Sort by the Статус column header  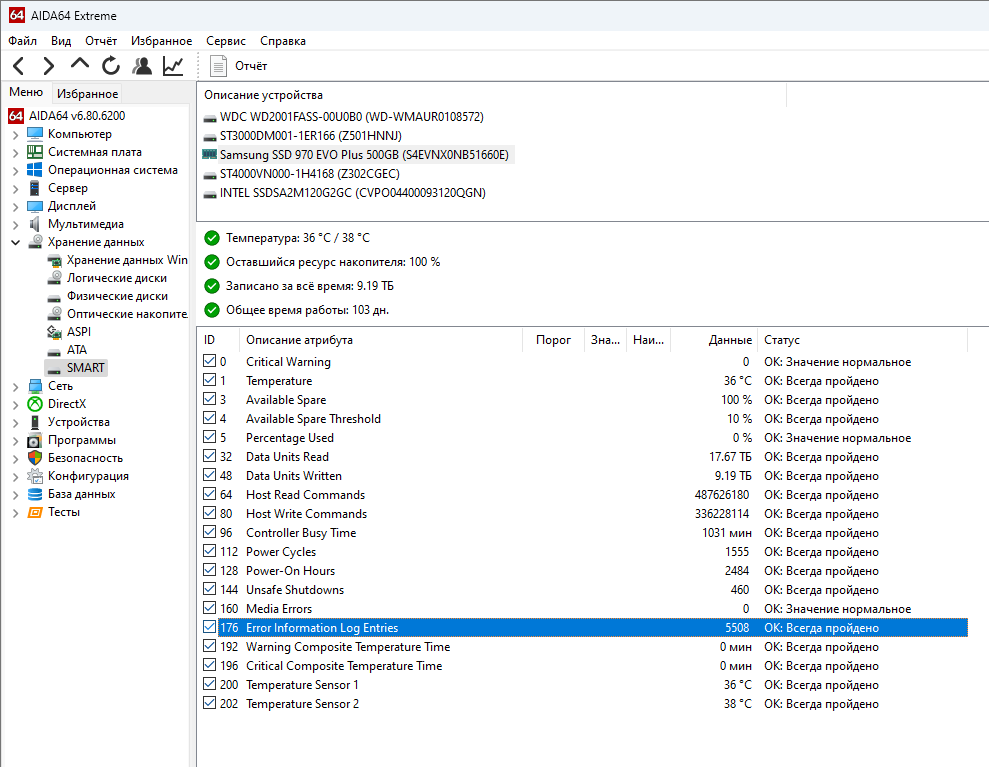(x=862, y=340)
